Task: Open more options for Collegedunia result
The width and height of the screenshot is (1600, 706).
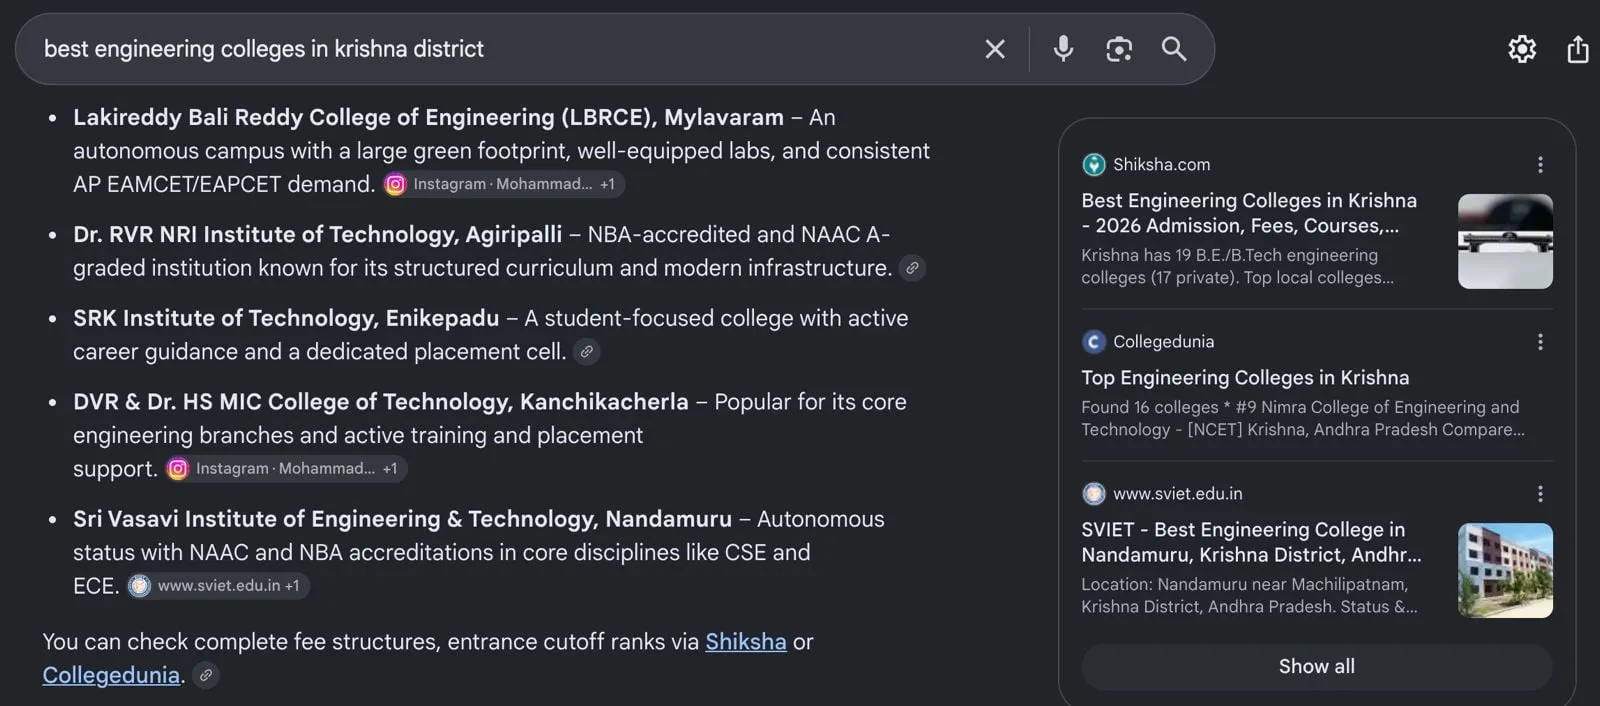Action: pyautogui.click(x=1540, y=342)
